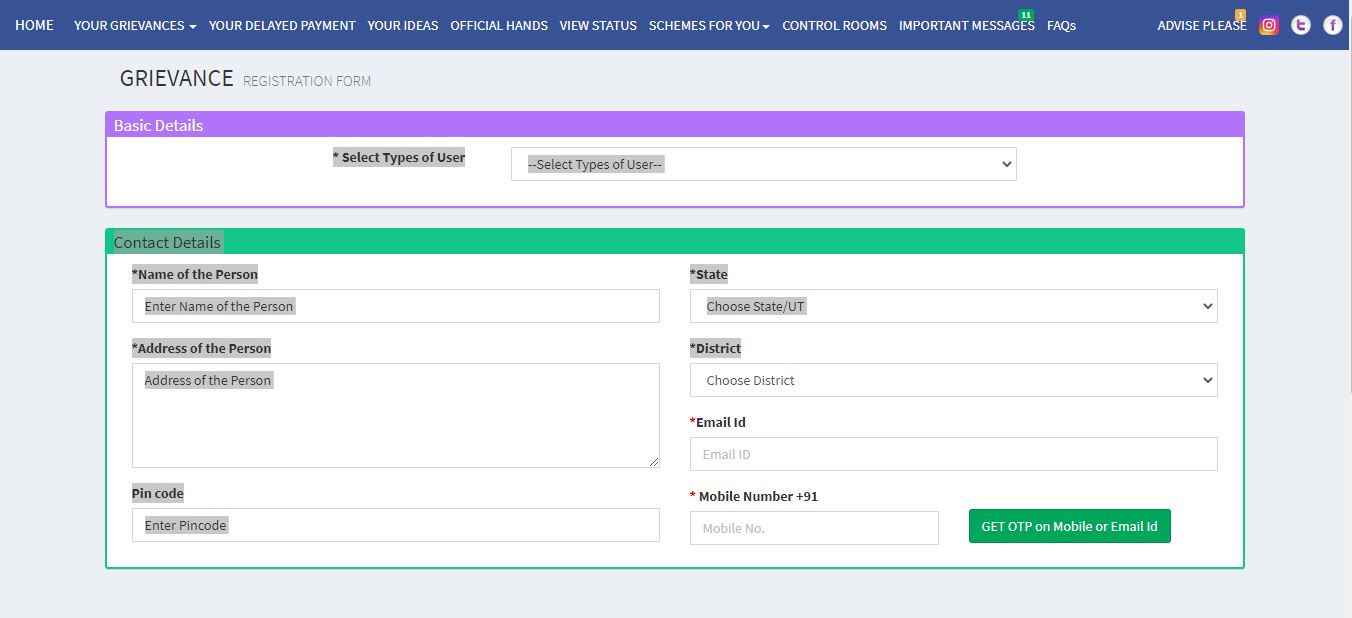The height and width of the screenshot is (618, 1352).
Task: Open the Choose State/UT dropdown
Action: pos(952,306)
